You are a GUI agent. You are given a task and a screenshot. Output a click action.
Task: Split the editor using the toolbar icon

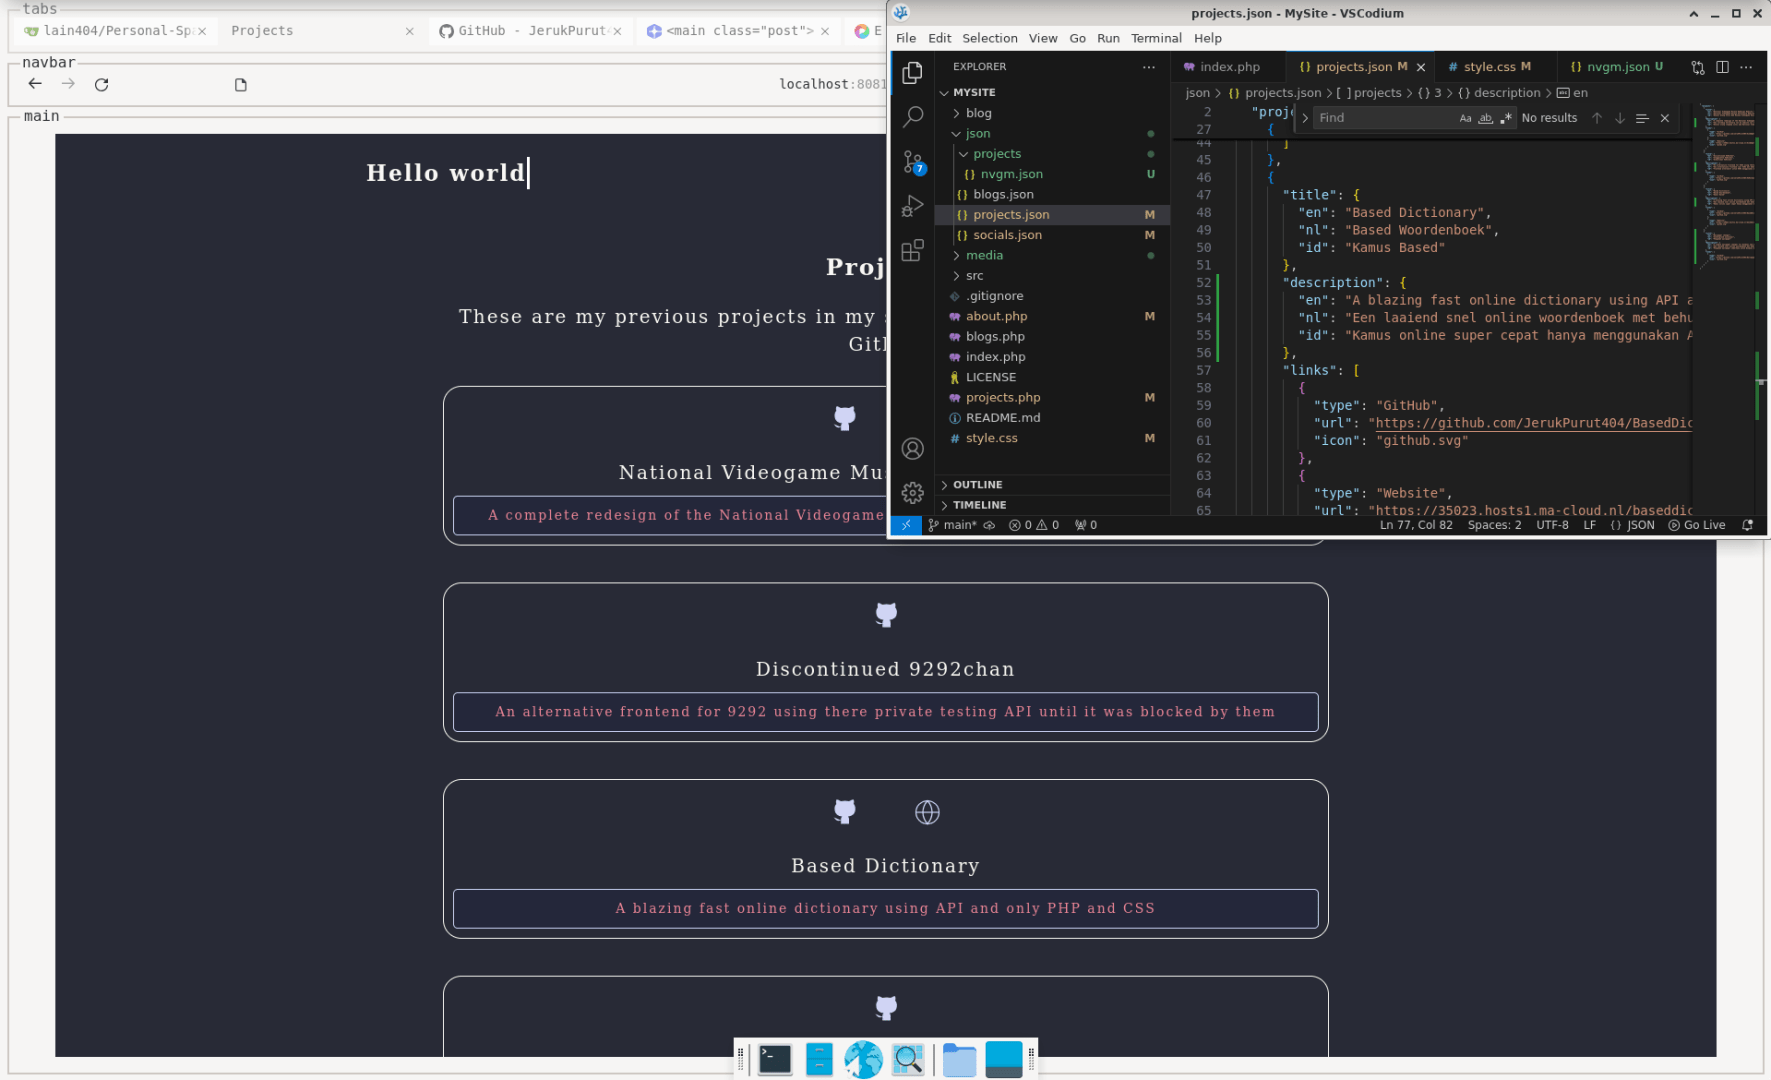click(x=1722, y=67)
